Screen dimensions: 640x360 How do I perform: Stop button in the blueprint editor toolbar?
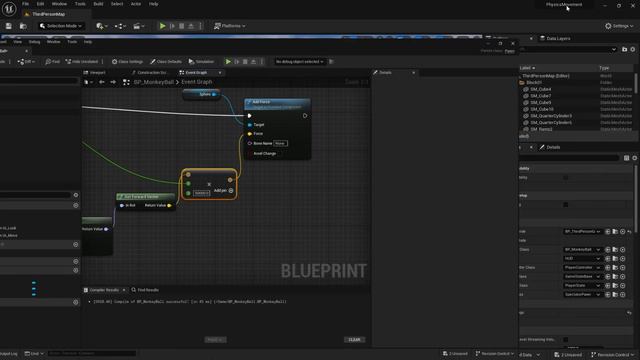(245, 62)
